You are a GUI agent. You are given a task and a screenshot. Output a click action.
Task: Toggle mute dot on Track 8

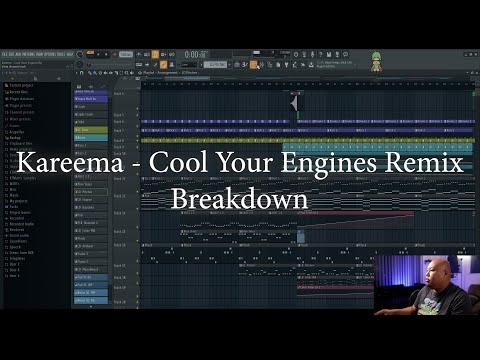[x=137, y=141]
